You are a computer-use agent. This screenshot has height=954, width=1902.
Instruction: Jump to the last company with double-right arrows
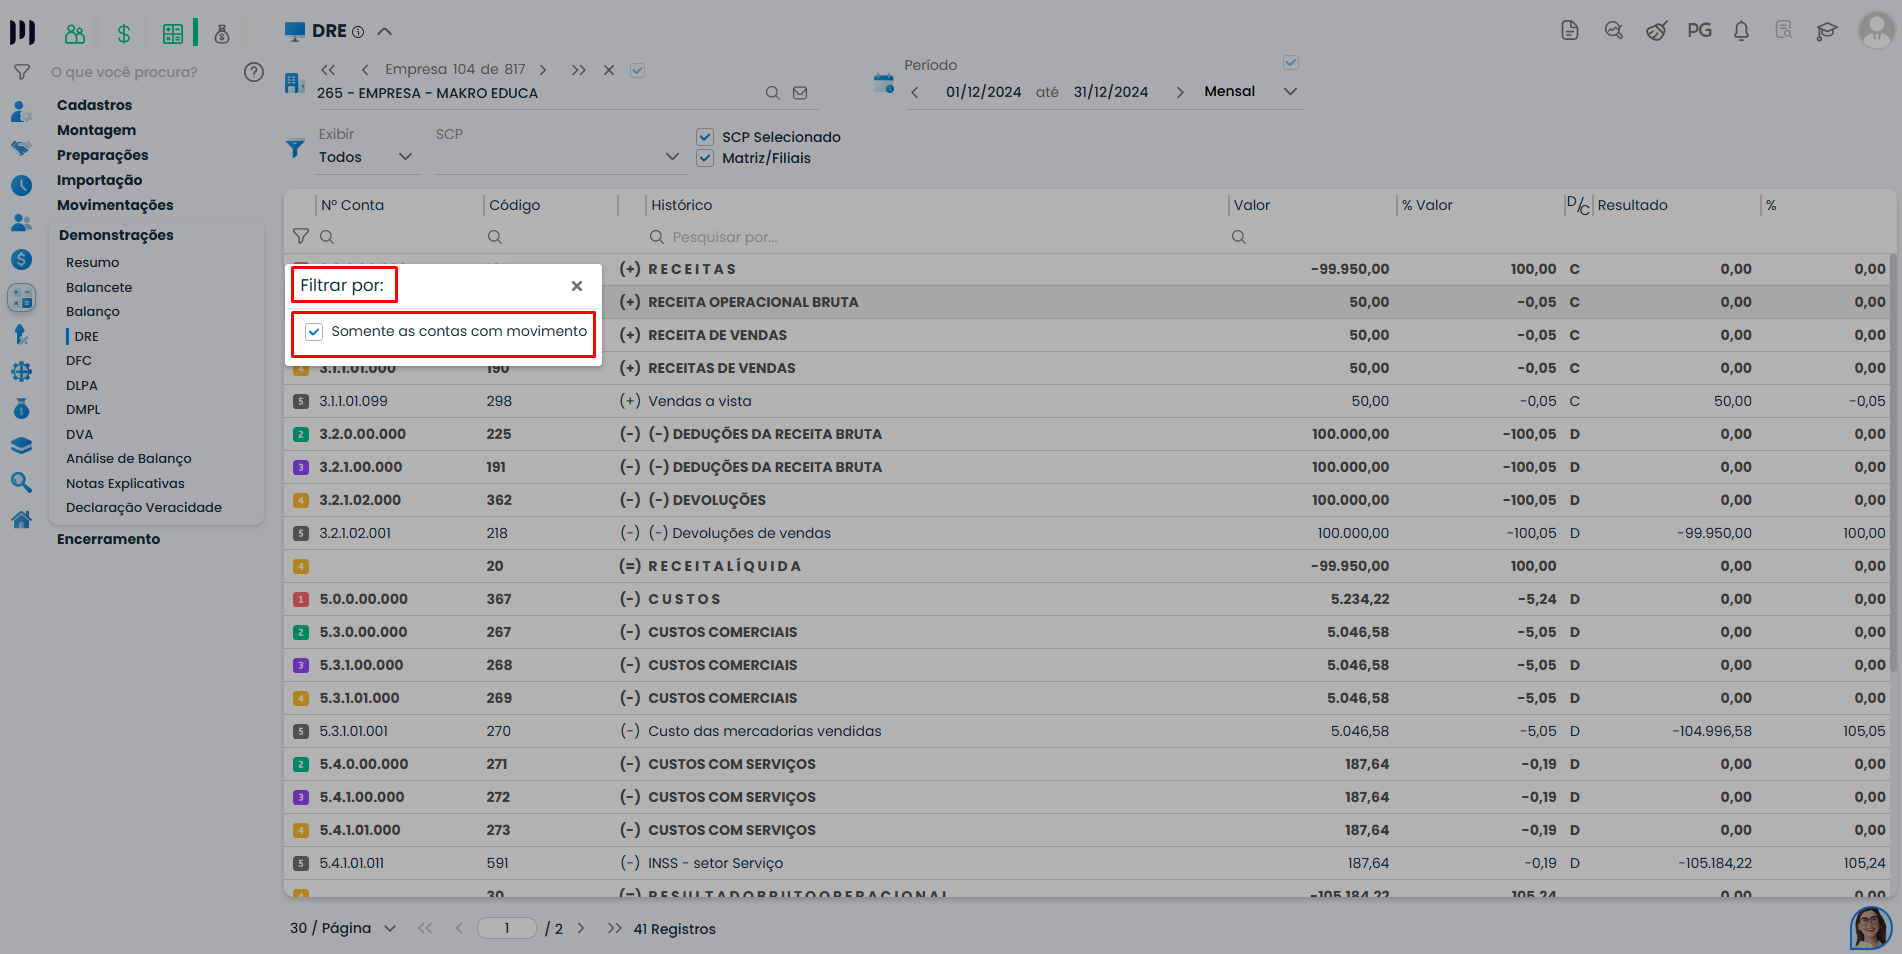579,70
